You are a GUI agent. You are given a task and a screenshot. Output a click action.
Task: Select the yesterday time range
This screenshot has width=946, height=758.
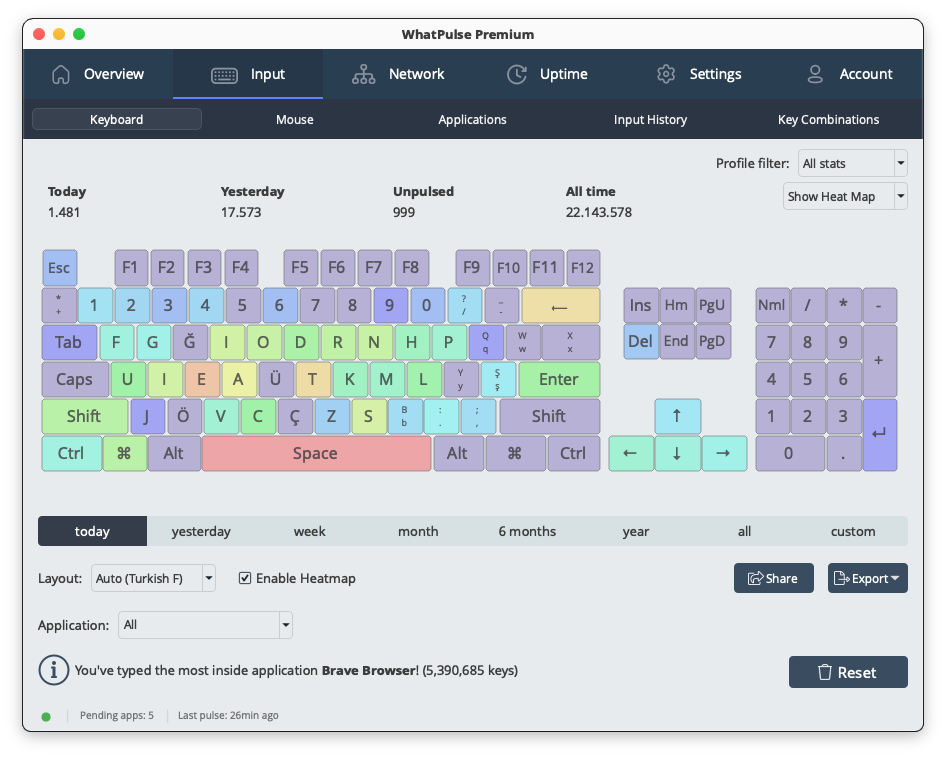click(201, 531)
